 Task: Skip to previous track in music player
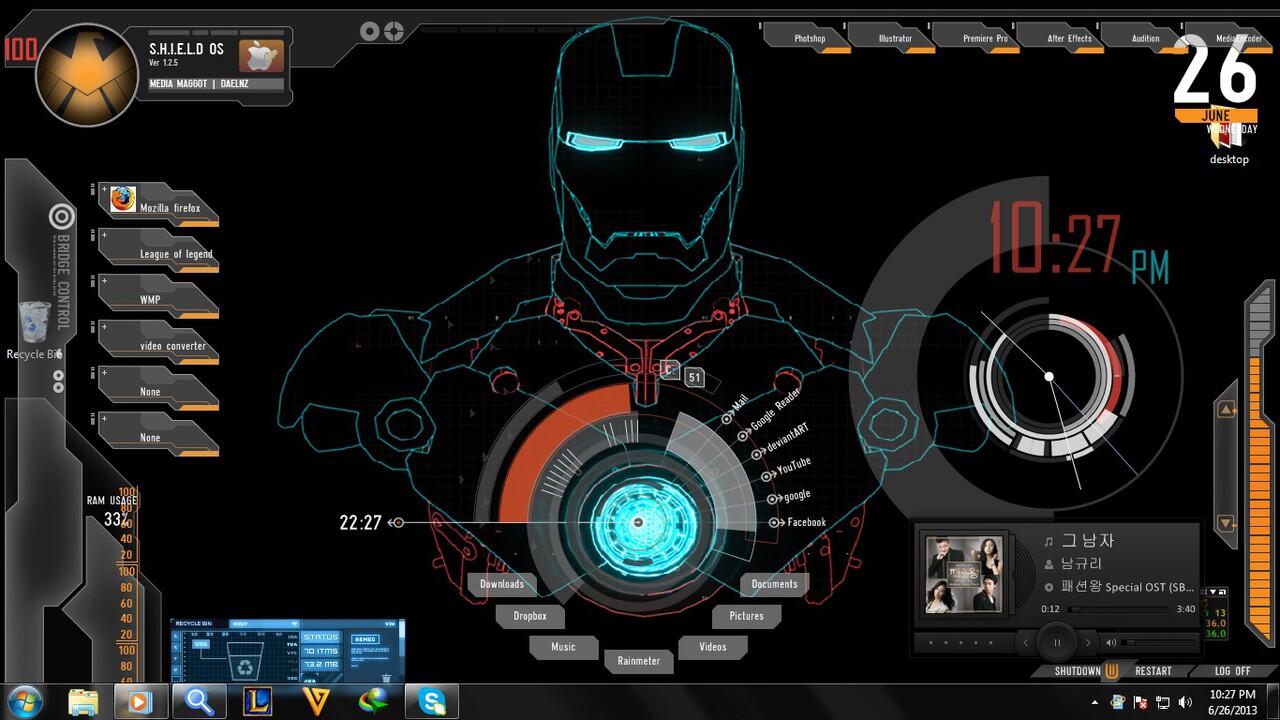tap(1025, 642)
